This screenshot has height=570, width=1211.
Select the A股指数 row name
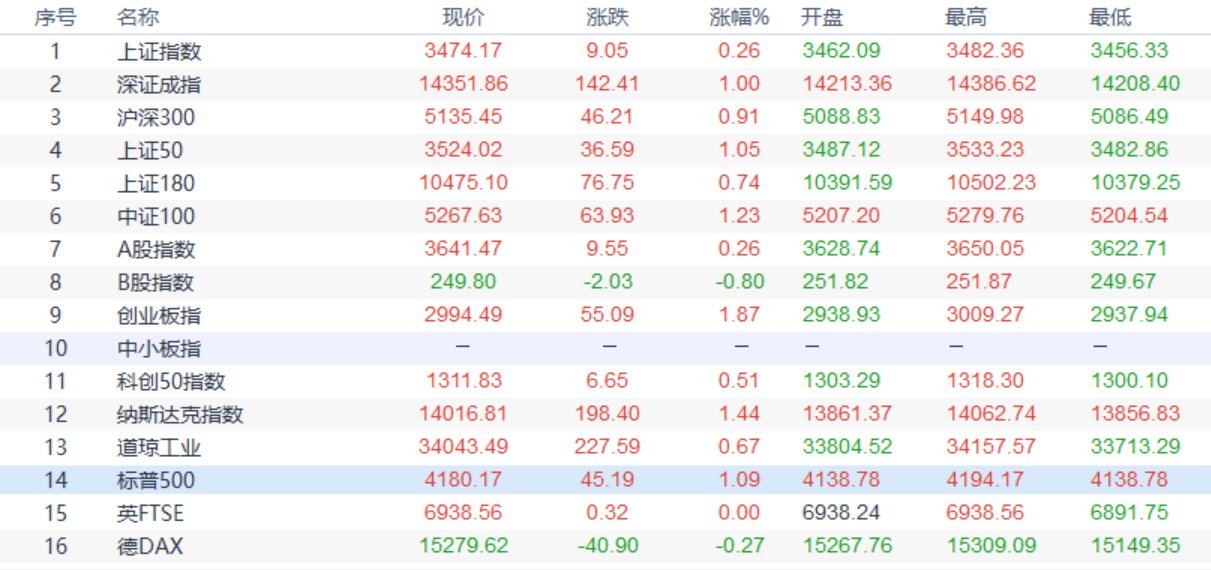(x=156, y=249)
